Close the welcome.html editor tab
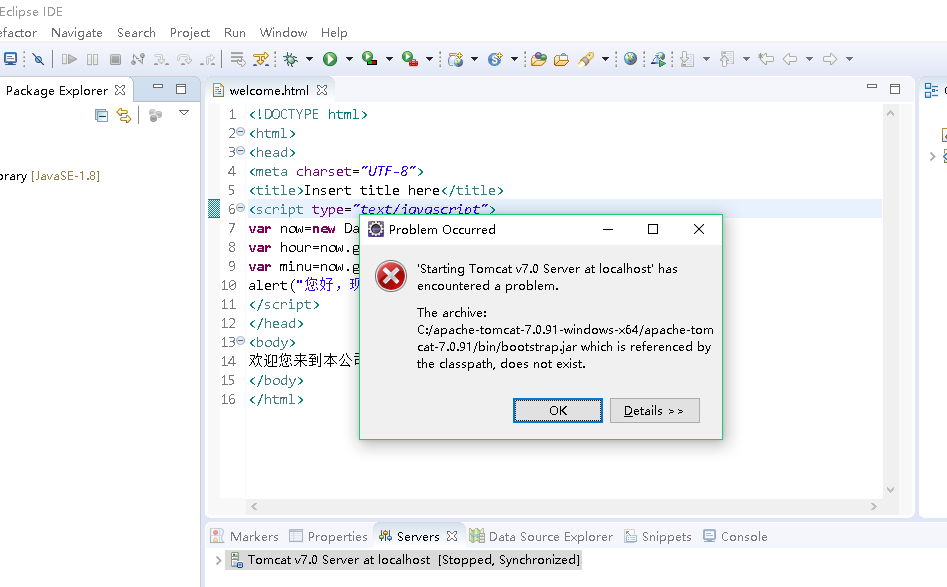This screenshot has height=587, width=947. click(x=322, y=90)
